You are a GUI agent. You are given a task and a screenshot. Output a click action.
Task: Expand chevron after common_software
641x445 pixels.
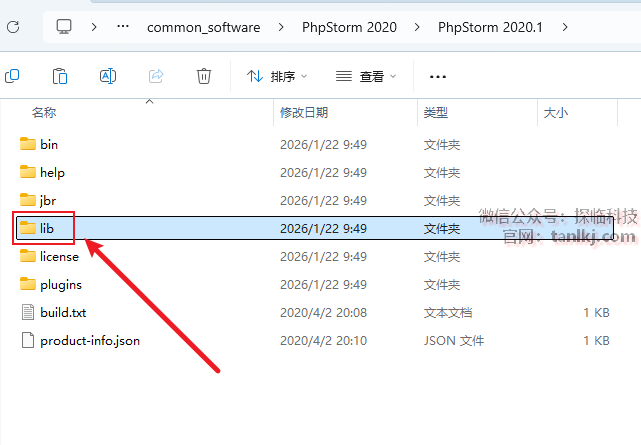coord(281,27)
